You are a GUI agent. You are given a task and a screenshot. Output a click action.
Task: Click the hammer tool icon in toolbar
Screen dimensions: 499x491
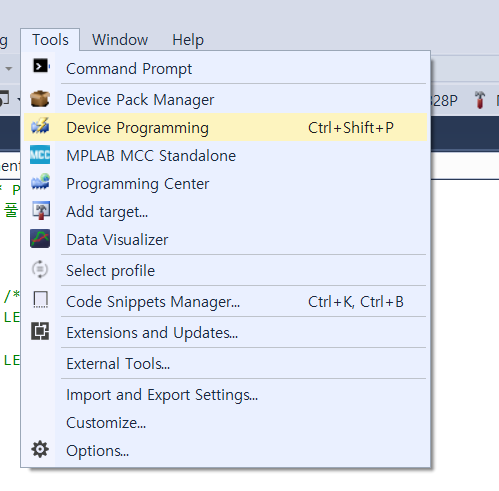(x=479, y=100)
